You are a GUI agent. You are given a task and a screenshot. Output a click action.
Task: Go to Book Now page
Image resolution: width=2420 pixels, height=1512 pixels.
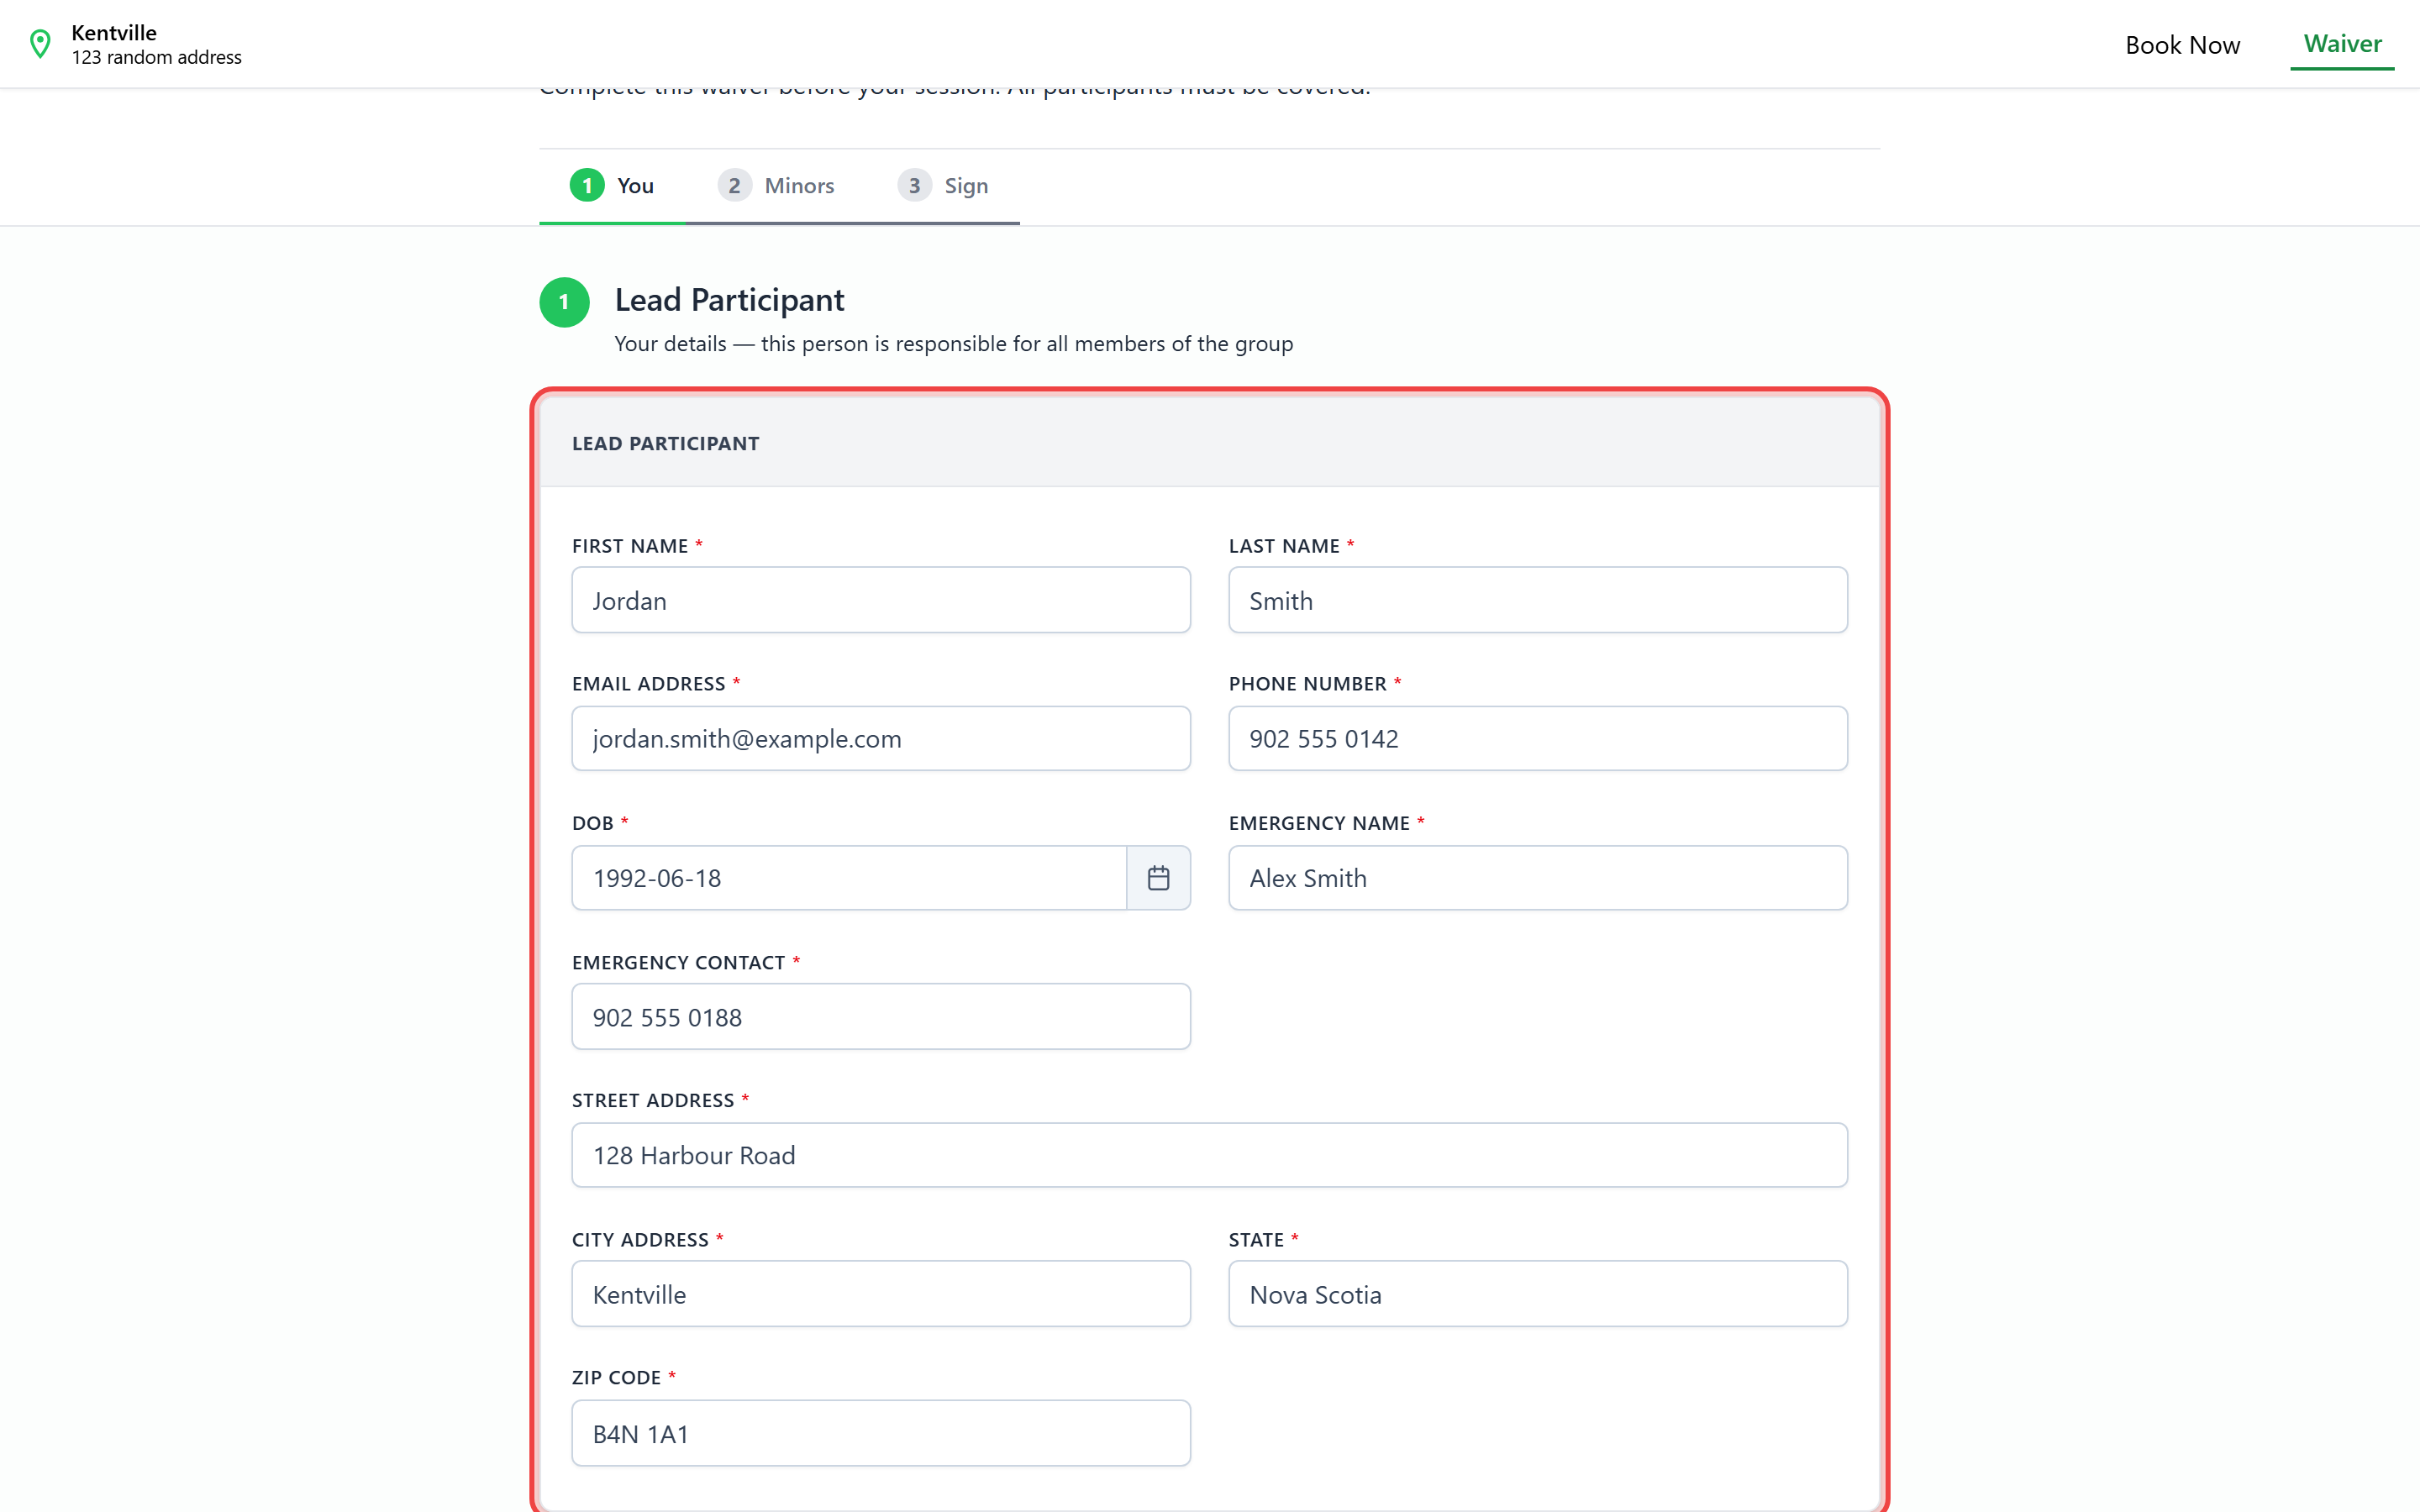coord(2182,45)
